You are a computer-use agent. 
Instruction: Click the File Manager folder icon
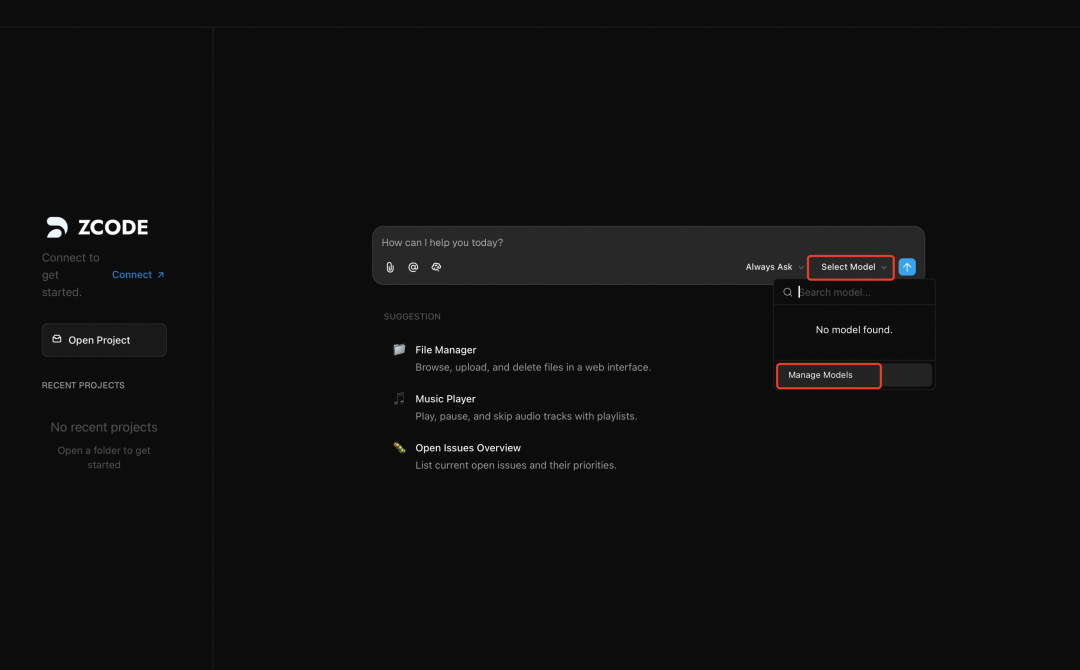coord(399,350)
